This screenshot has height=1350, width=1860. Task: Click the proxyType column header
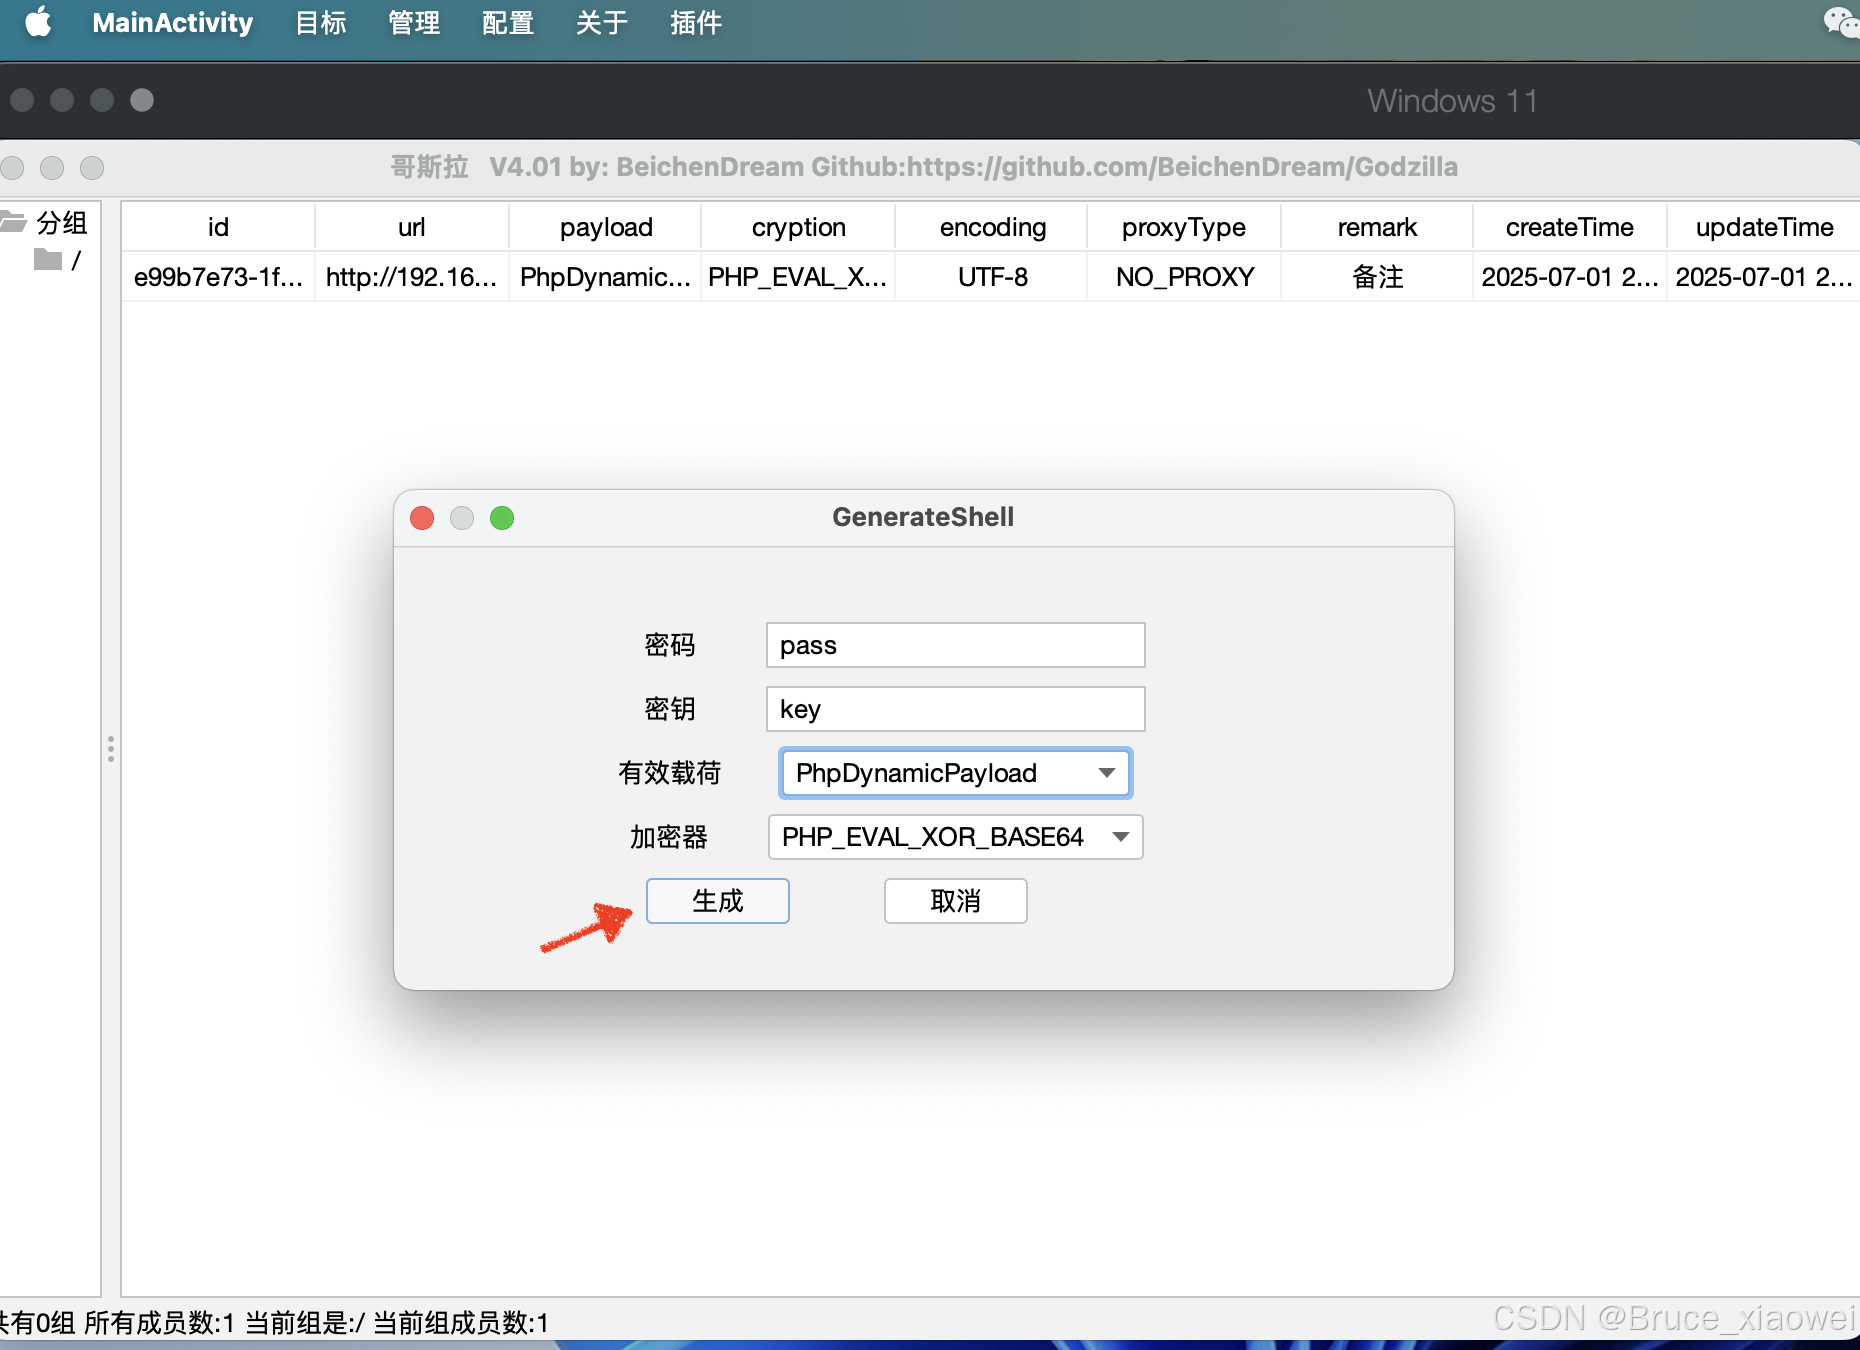click(1184, 227)
